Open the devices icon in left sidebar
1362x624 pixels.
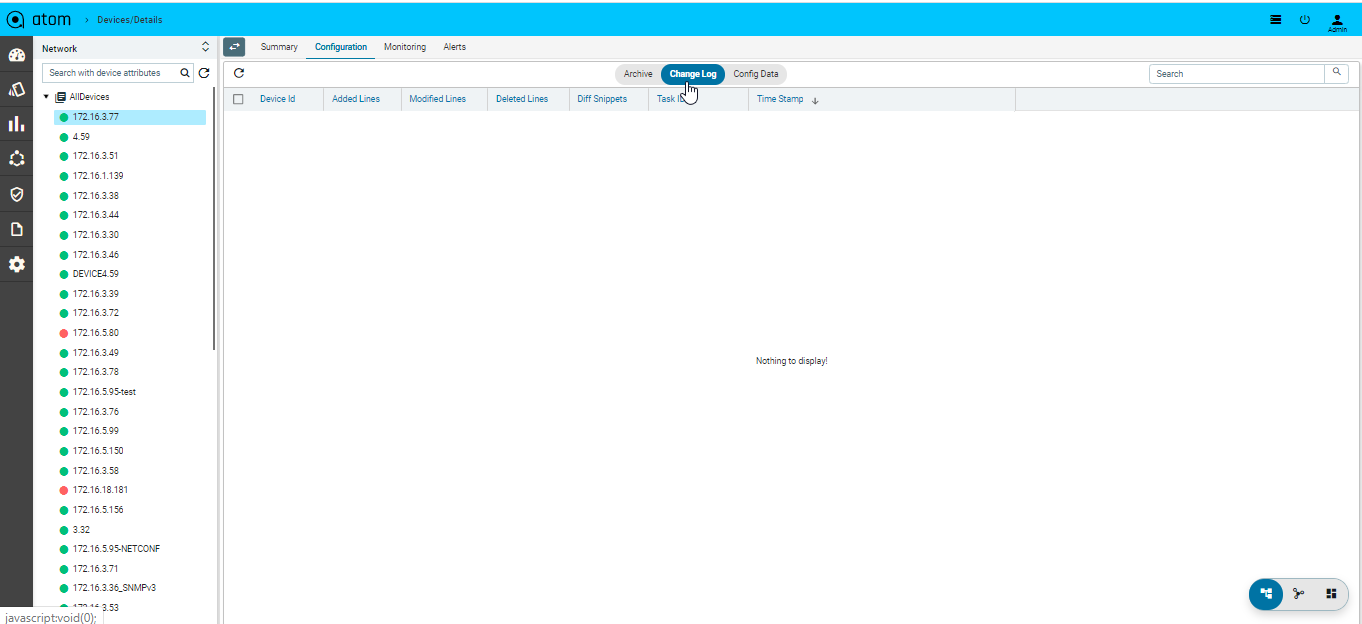[16, 89]
